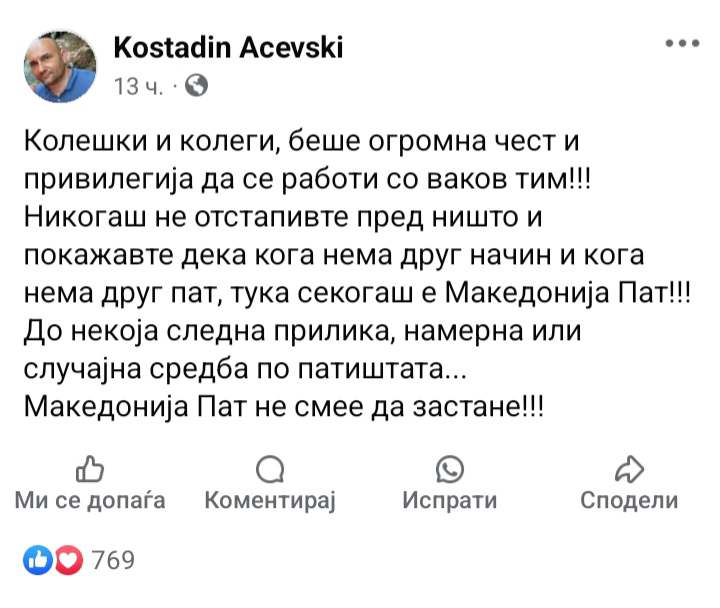The image size is (720, 608).
Task: Open the Kostadin Acevski profile name link
Action: 228,47
